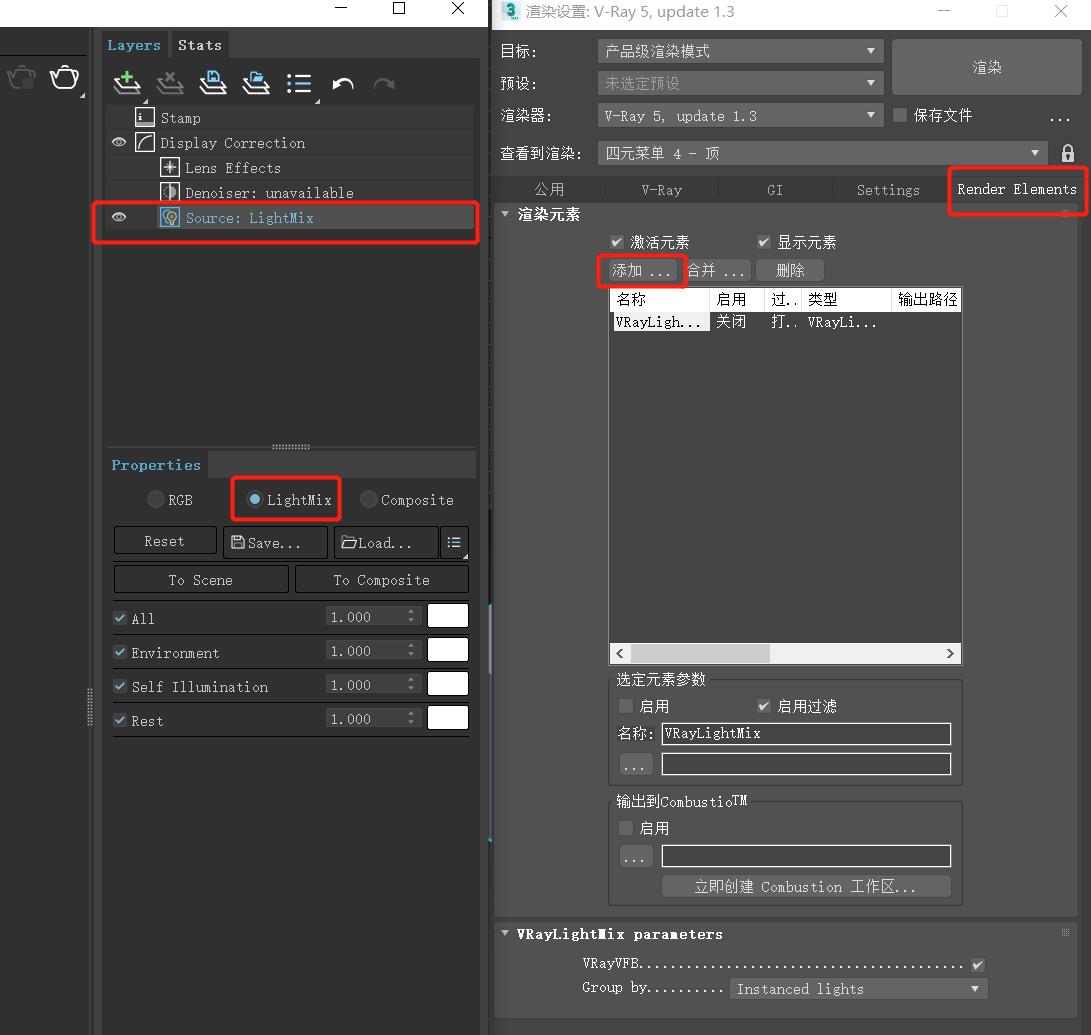Open the 查看到渲染 view dropdown
Screen dimensions: 1091x1035
(822, 153)
